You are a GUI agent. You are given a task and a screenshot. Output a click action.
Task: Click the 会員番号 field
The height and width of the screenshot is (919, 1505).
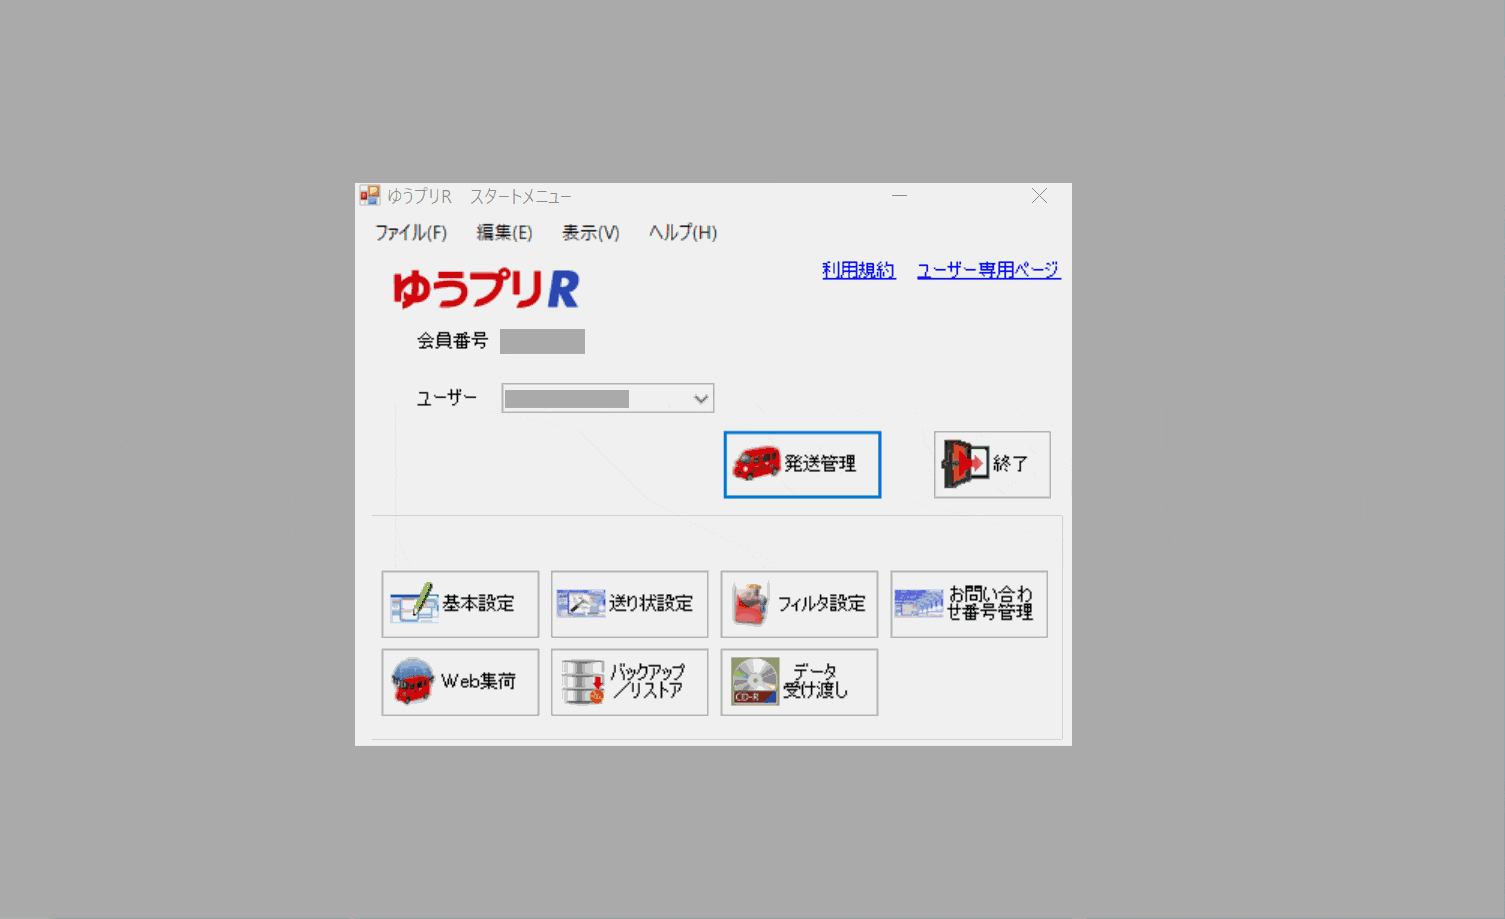click(542, 342)
